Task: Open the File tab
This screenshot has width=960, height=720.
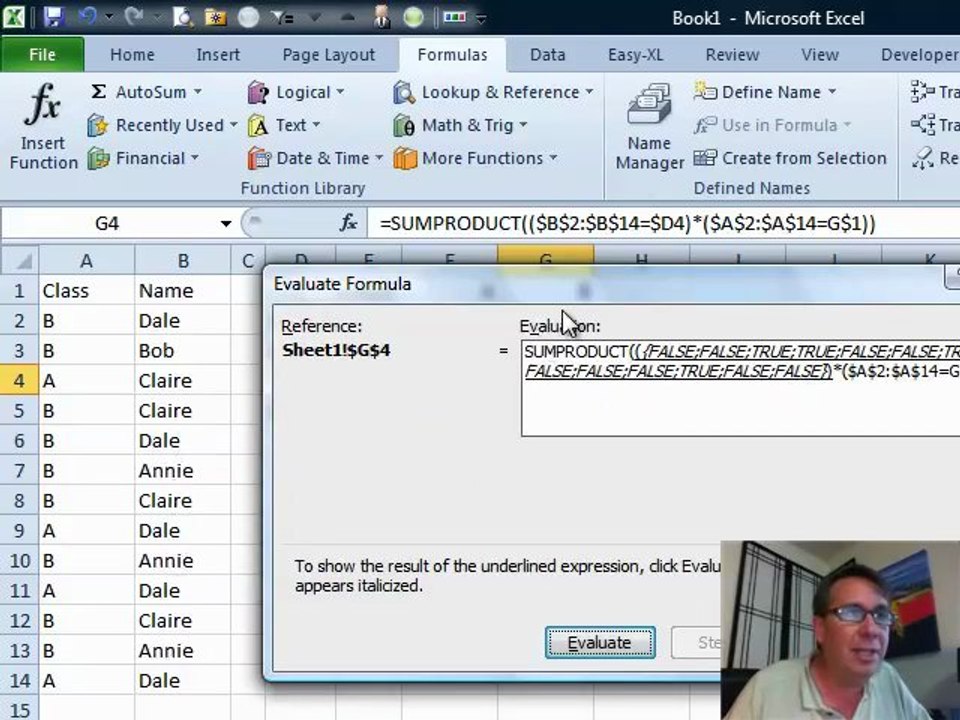Action: coord(42,54)
